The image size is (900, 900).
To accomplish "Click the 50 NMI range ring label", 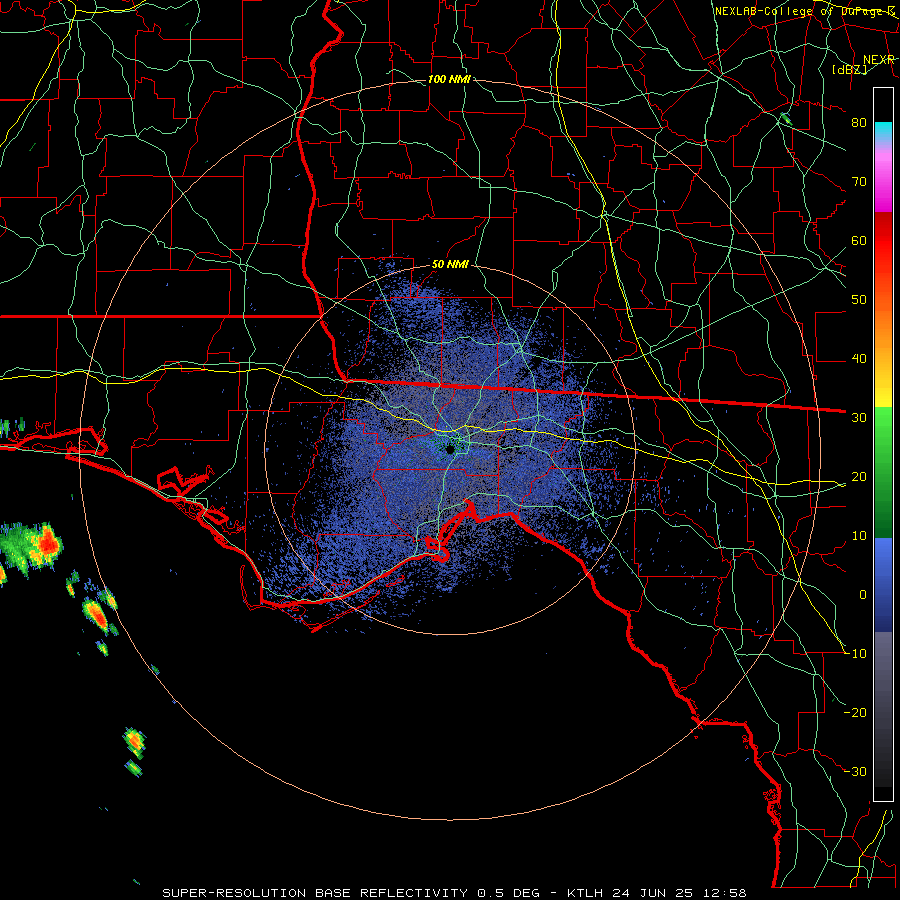I will point(450,265).
